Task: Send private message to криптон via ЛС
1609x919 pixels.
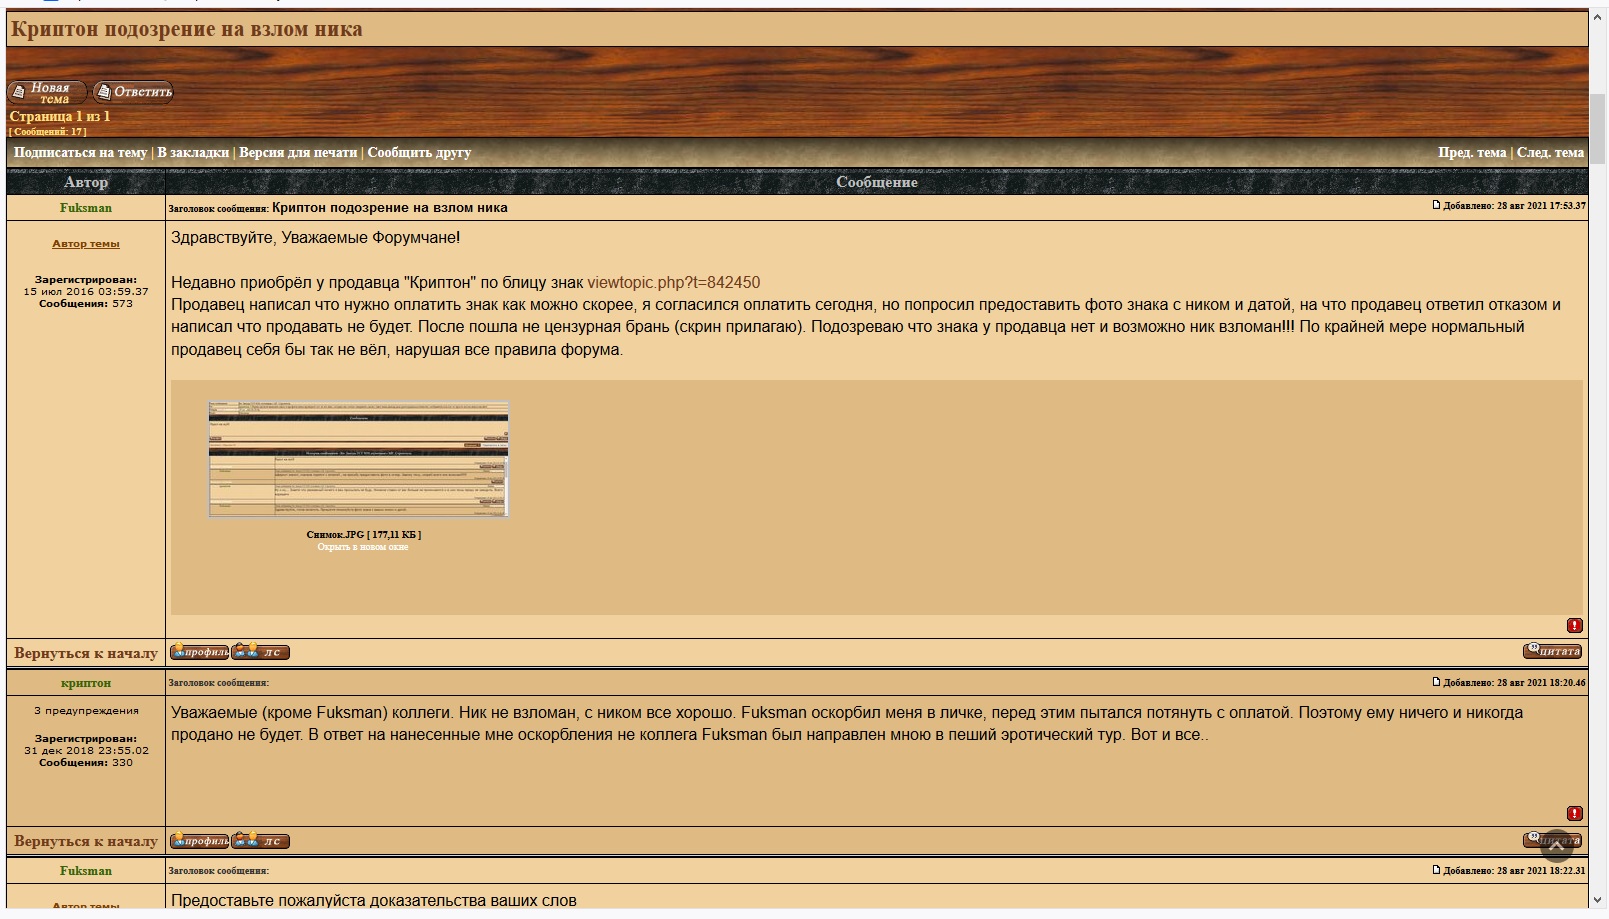Action: 261,841
